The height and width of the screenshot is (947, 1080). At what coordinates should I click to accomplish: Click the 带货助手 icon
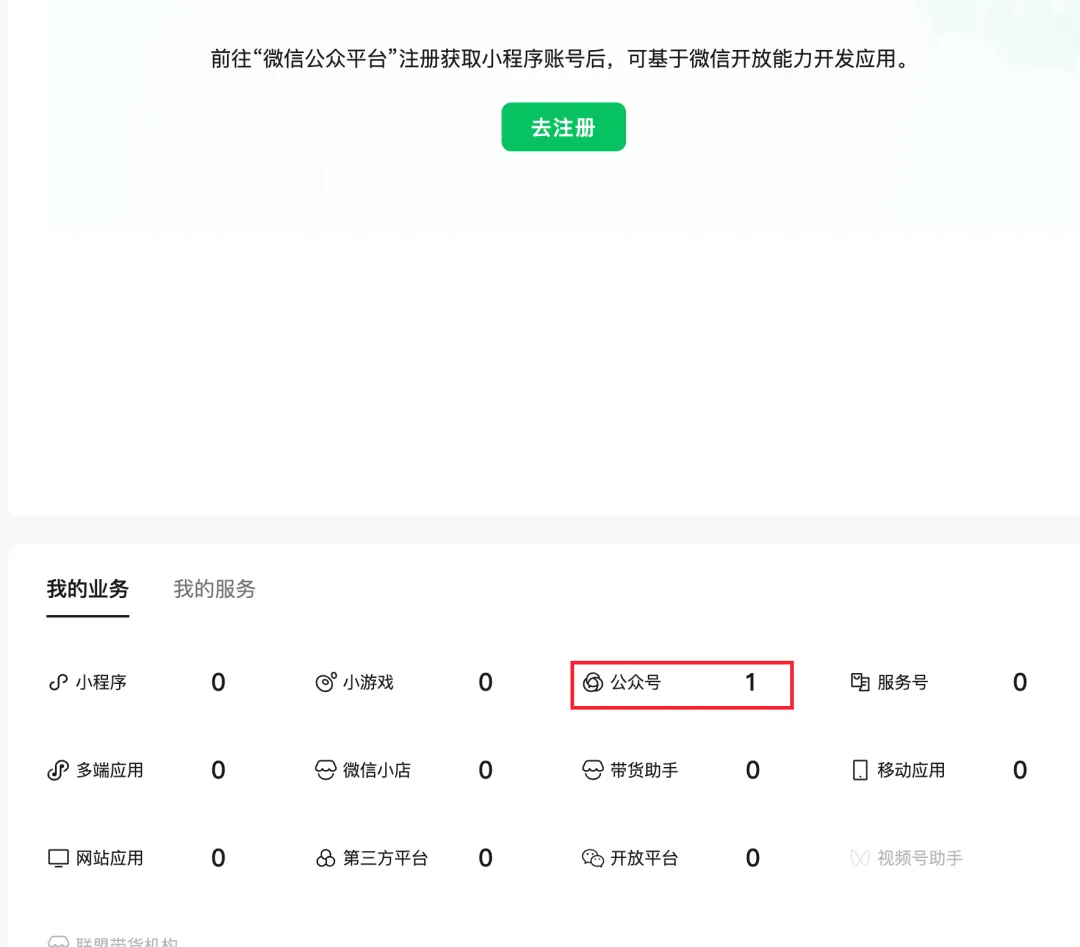point(593,770)
